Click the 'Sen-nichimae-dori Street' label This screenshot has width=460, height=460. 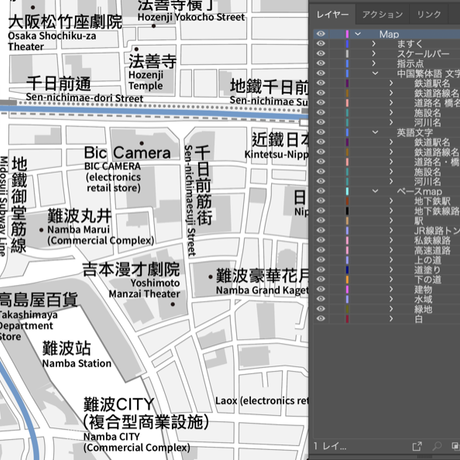pos(84,98)
